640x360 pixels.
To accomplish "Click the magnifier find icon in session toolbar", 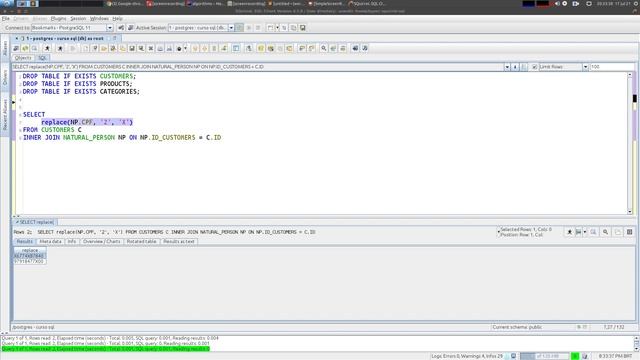I will pyautogui.click(x=324, y=48).
